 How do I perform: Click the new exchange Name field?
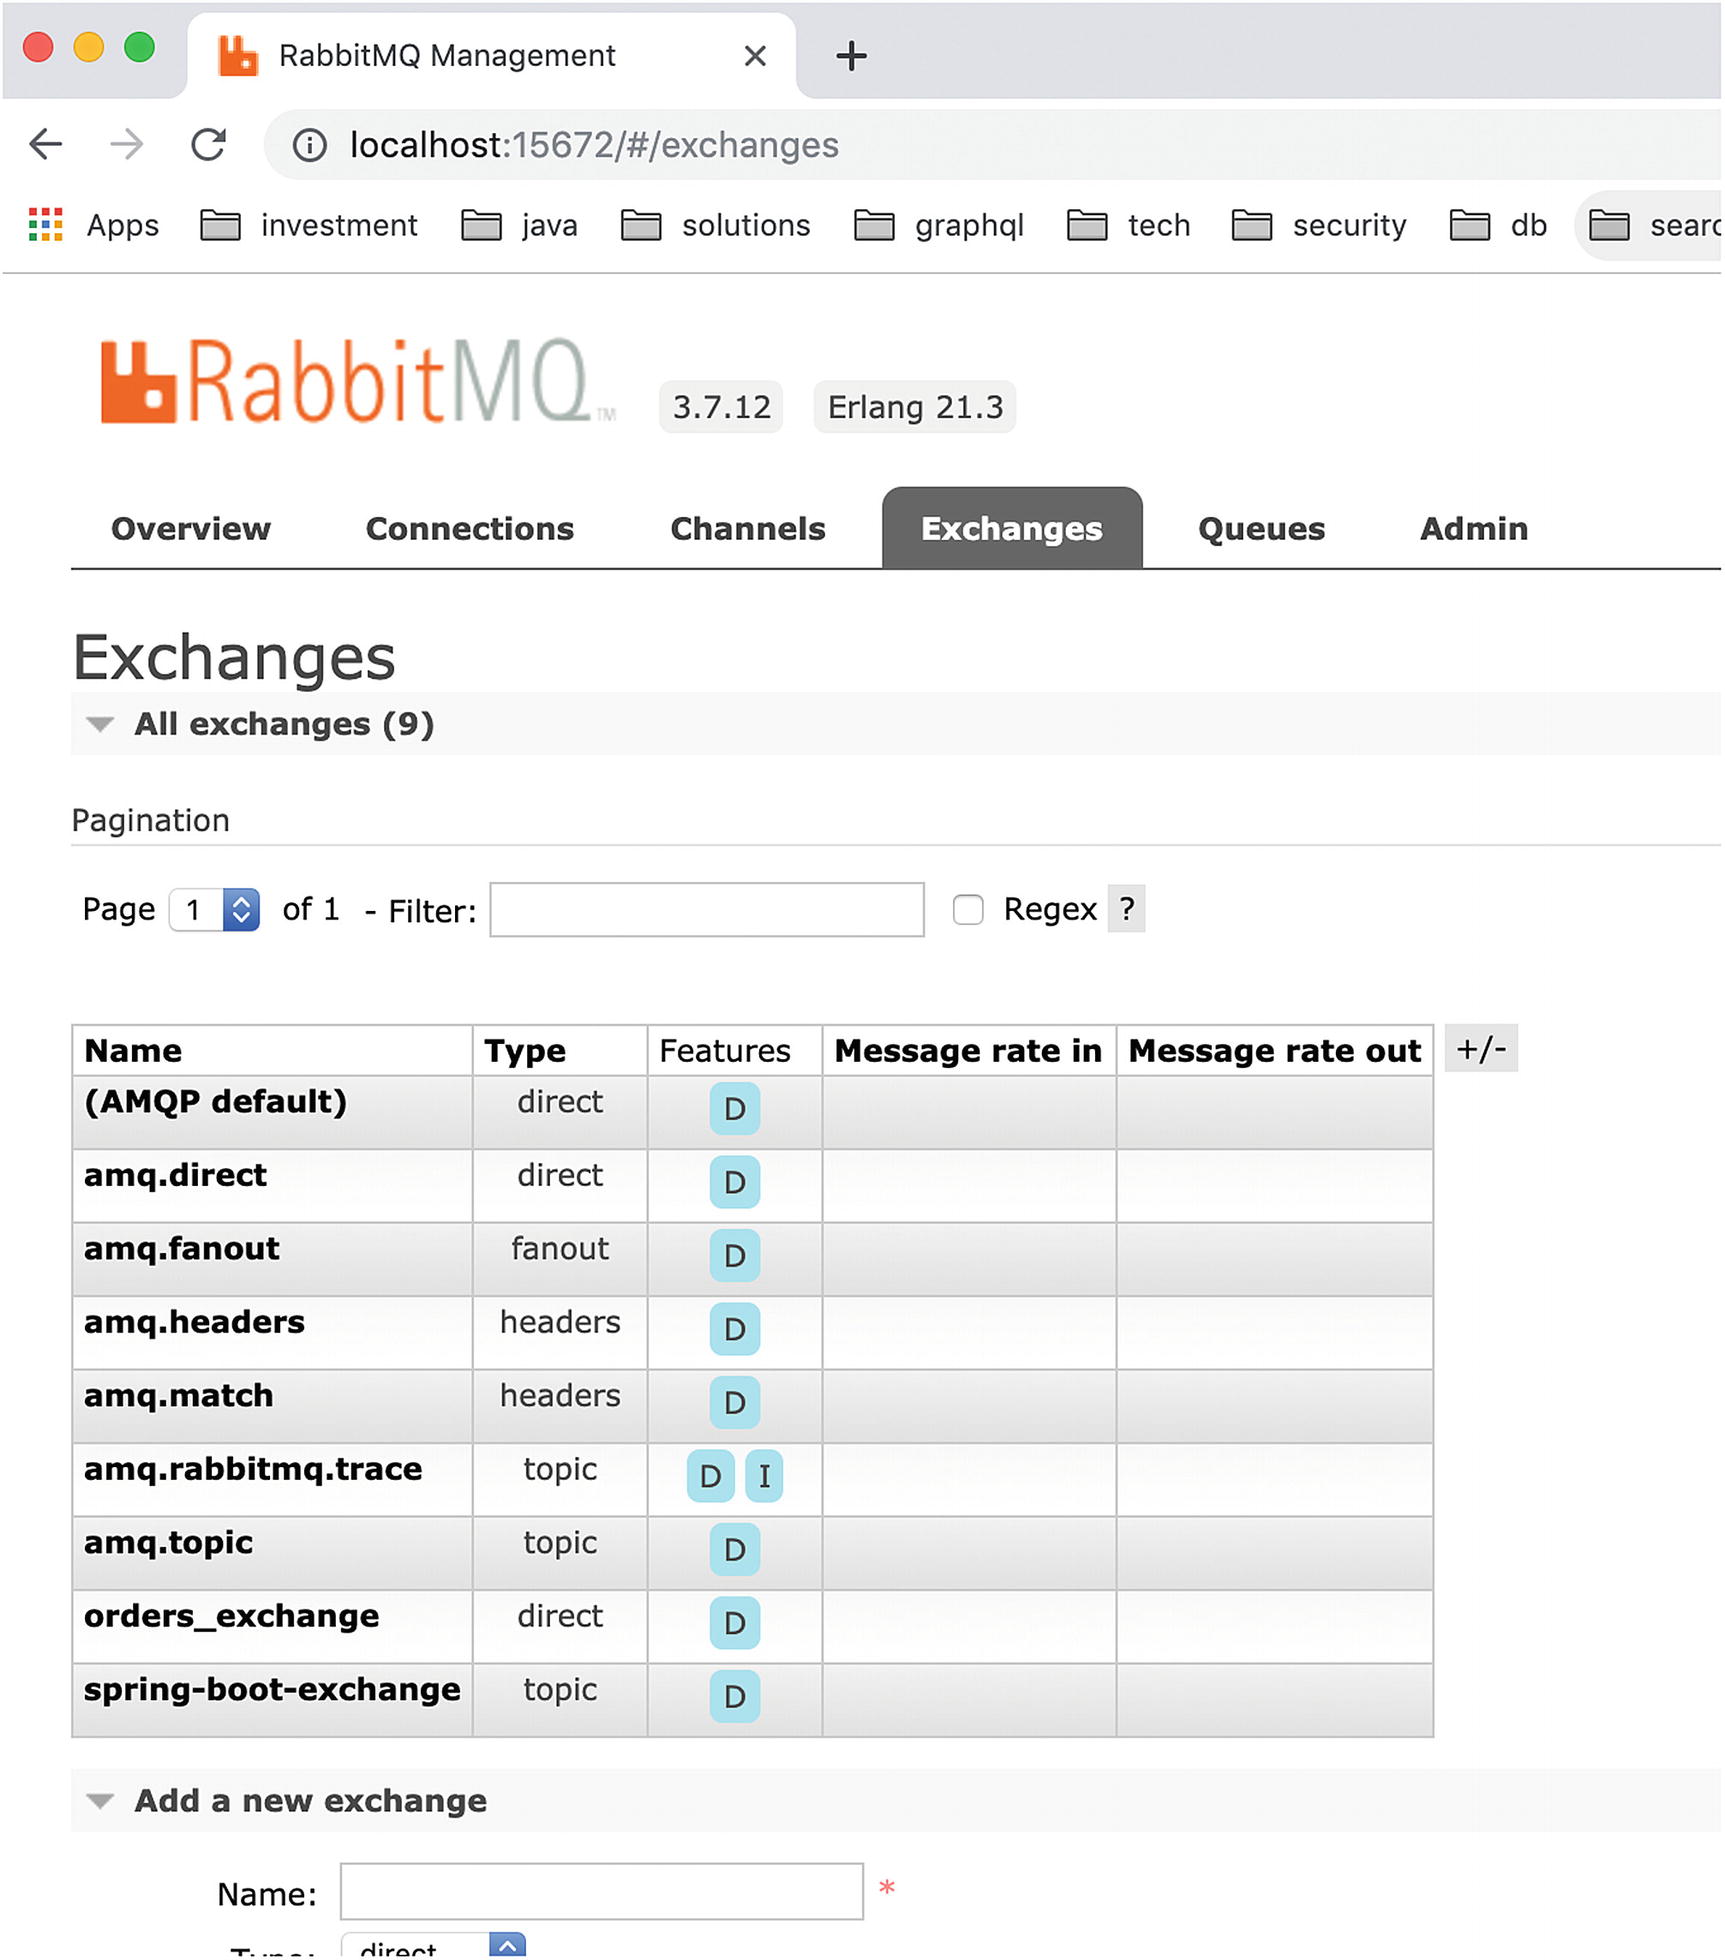pos(601,1891)
